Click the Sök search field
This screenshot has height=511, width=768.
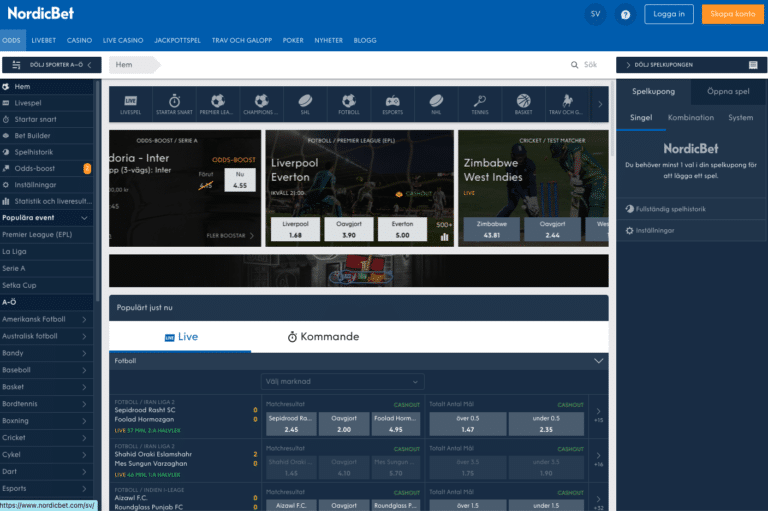coord(590,65)
